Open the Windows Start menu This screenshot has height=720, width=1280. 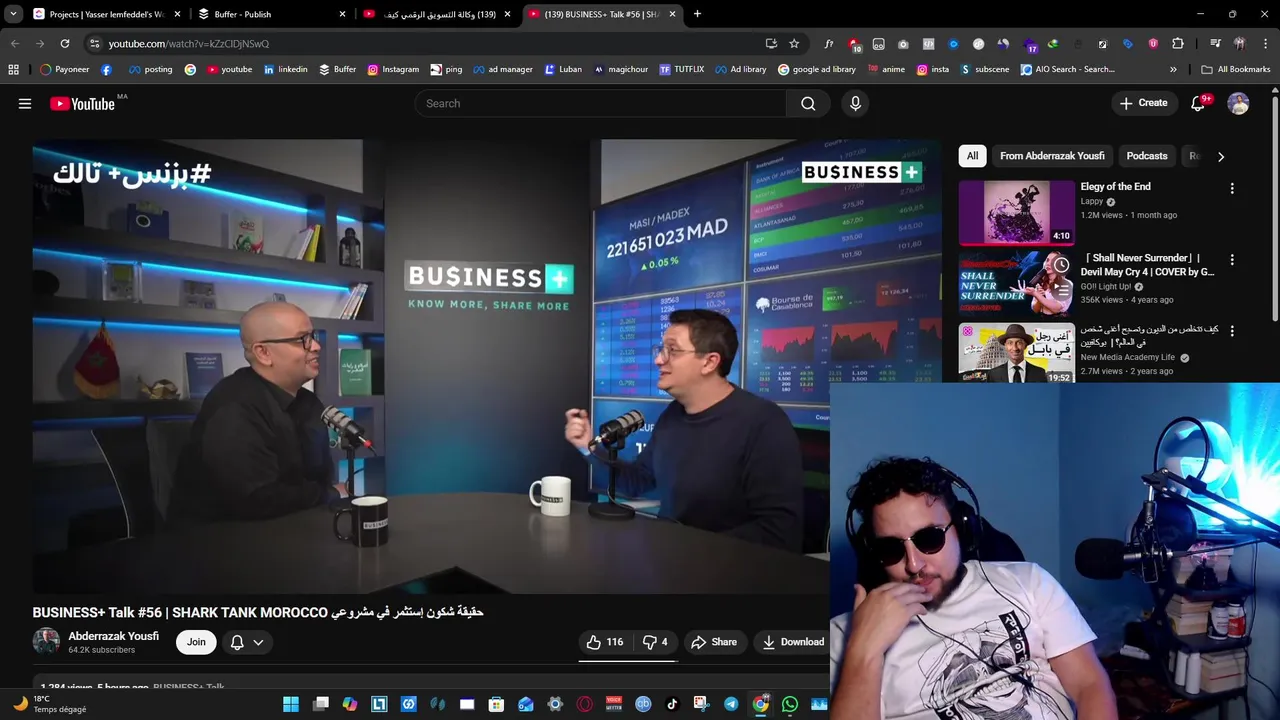click(x=291, y=704)
